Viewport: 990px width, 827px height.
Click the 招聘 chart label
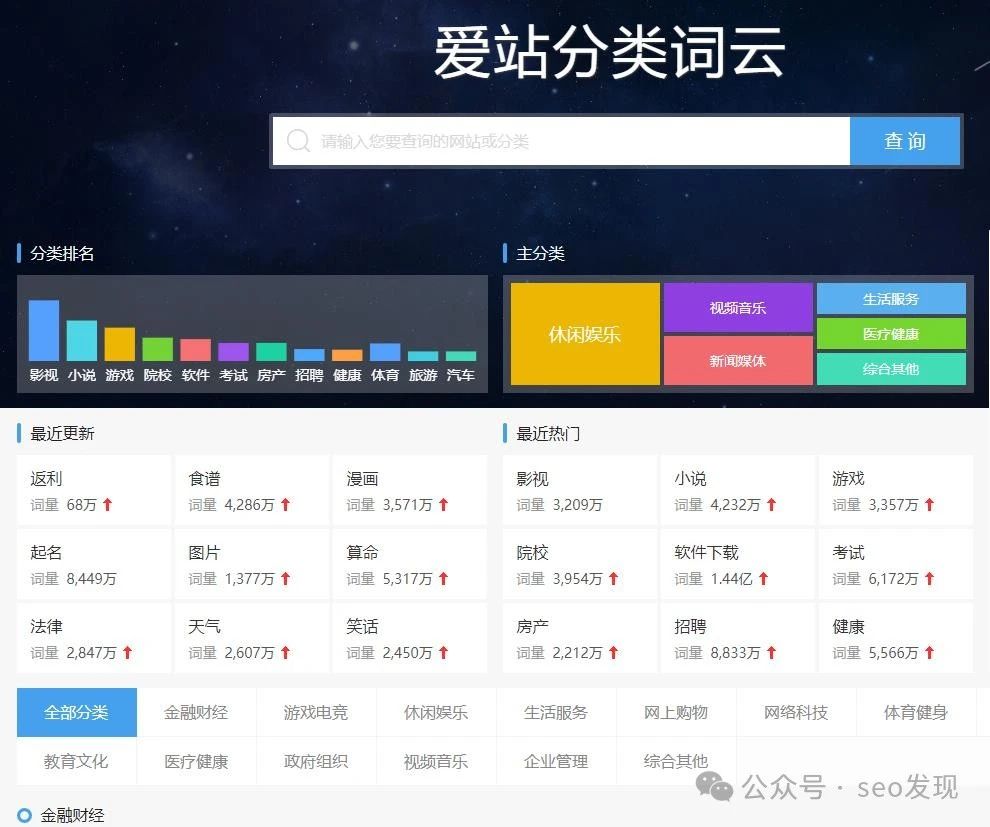309,375
